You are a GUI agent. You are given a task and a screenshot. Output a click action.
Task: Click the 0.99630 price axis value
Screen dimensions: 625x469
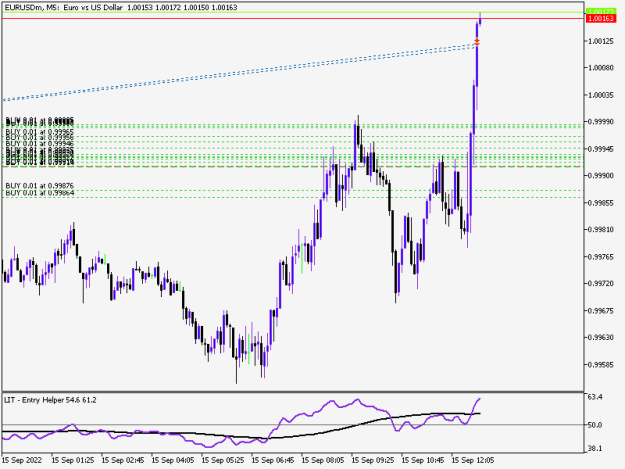pos(601,338)
